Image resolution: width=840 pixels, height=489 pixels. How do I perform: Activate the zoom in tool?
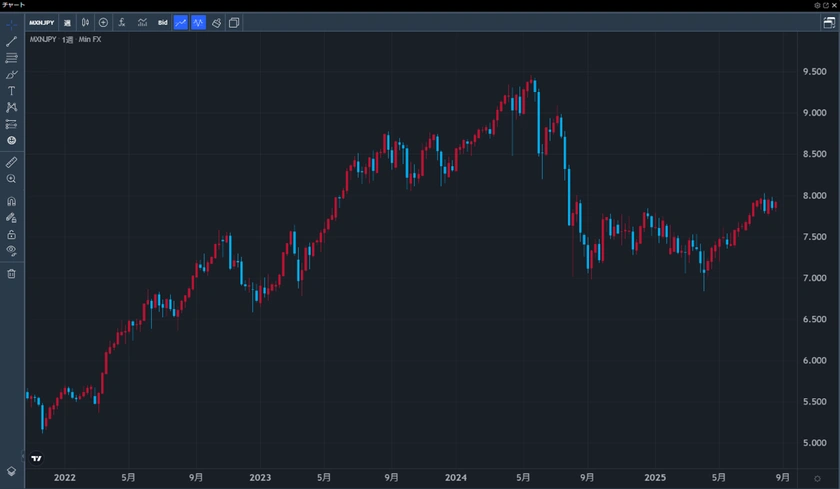point(11,178)
